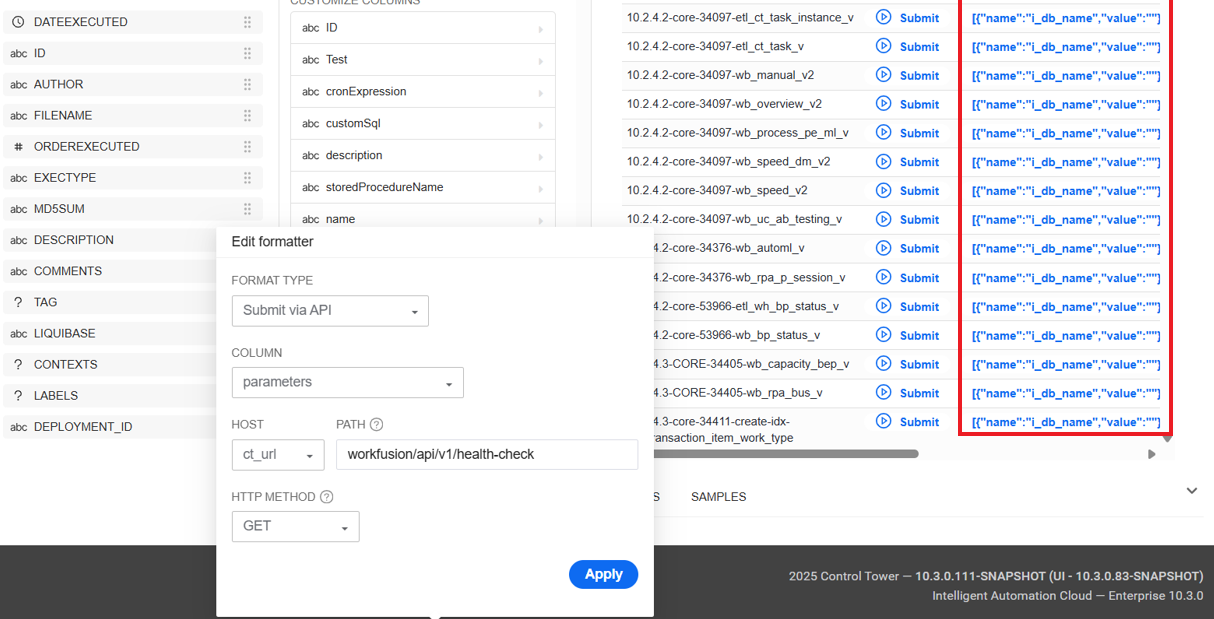This screenshot has height=619, width=1214.
Task: Select the name column in Customize Columns
Action: (423, 218)
